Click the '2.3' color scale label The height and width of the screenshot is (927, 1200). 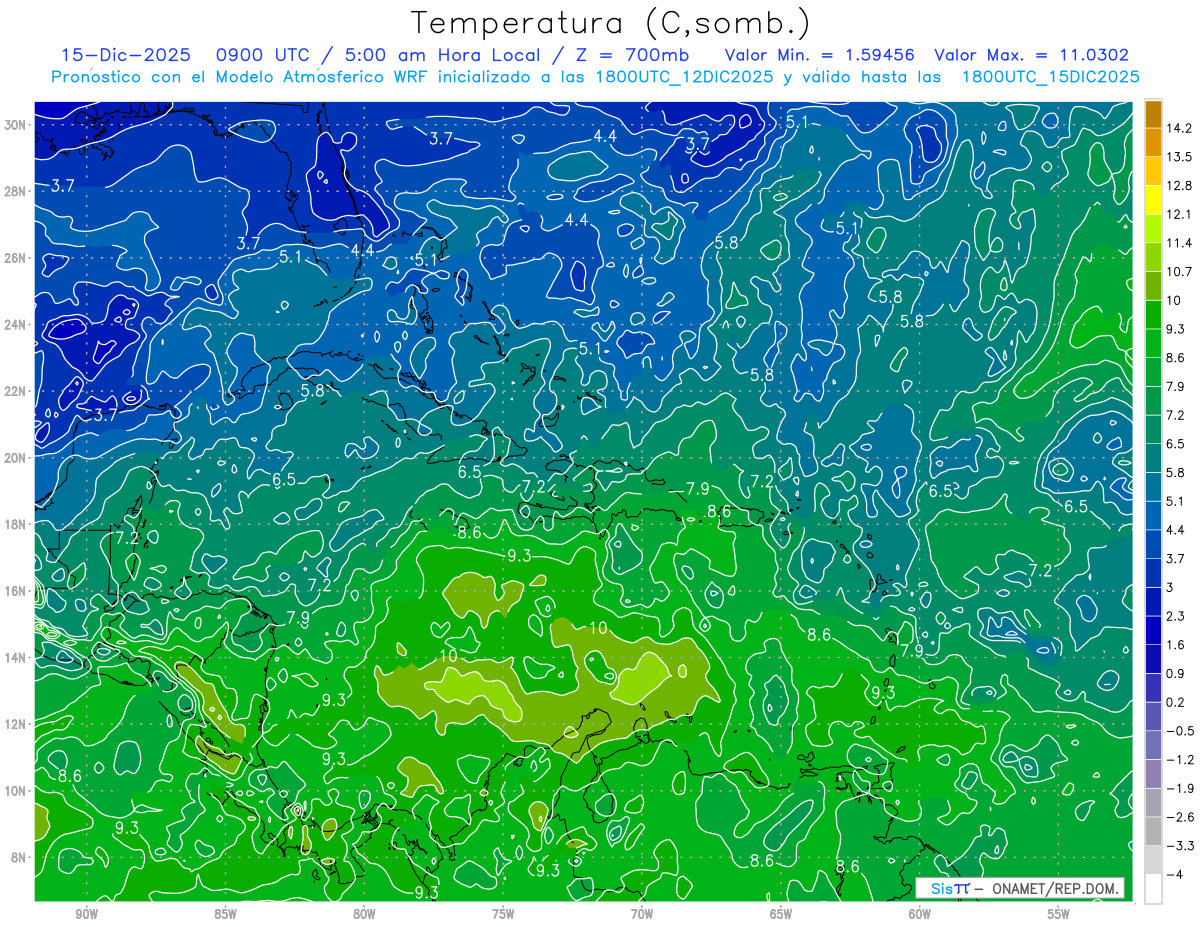coord(1177,616)
